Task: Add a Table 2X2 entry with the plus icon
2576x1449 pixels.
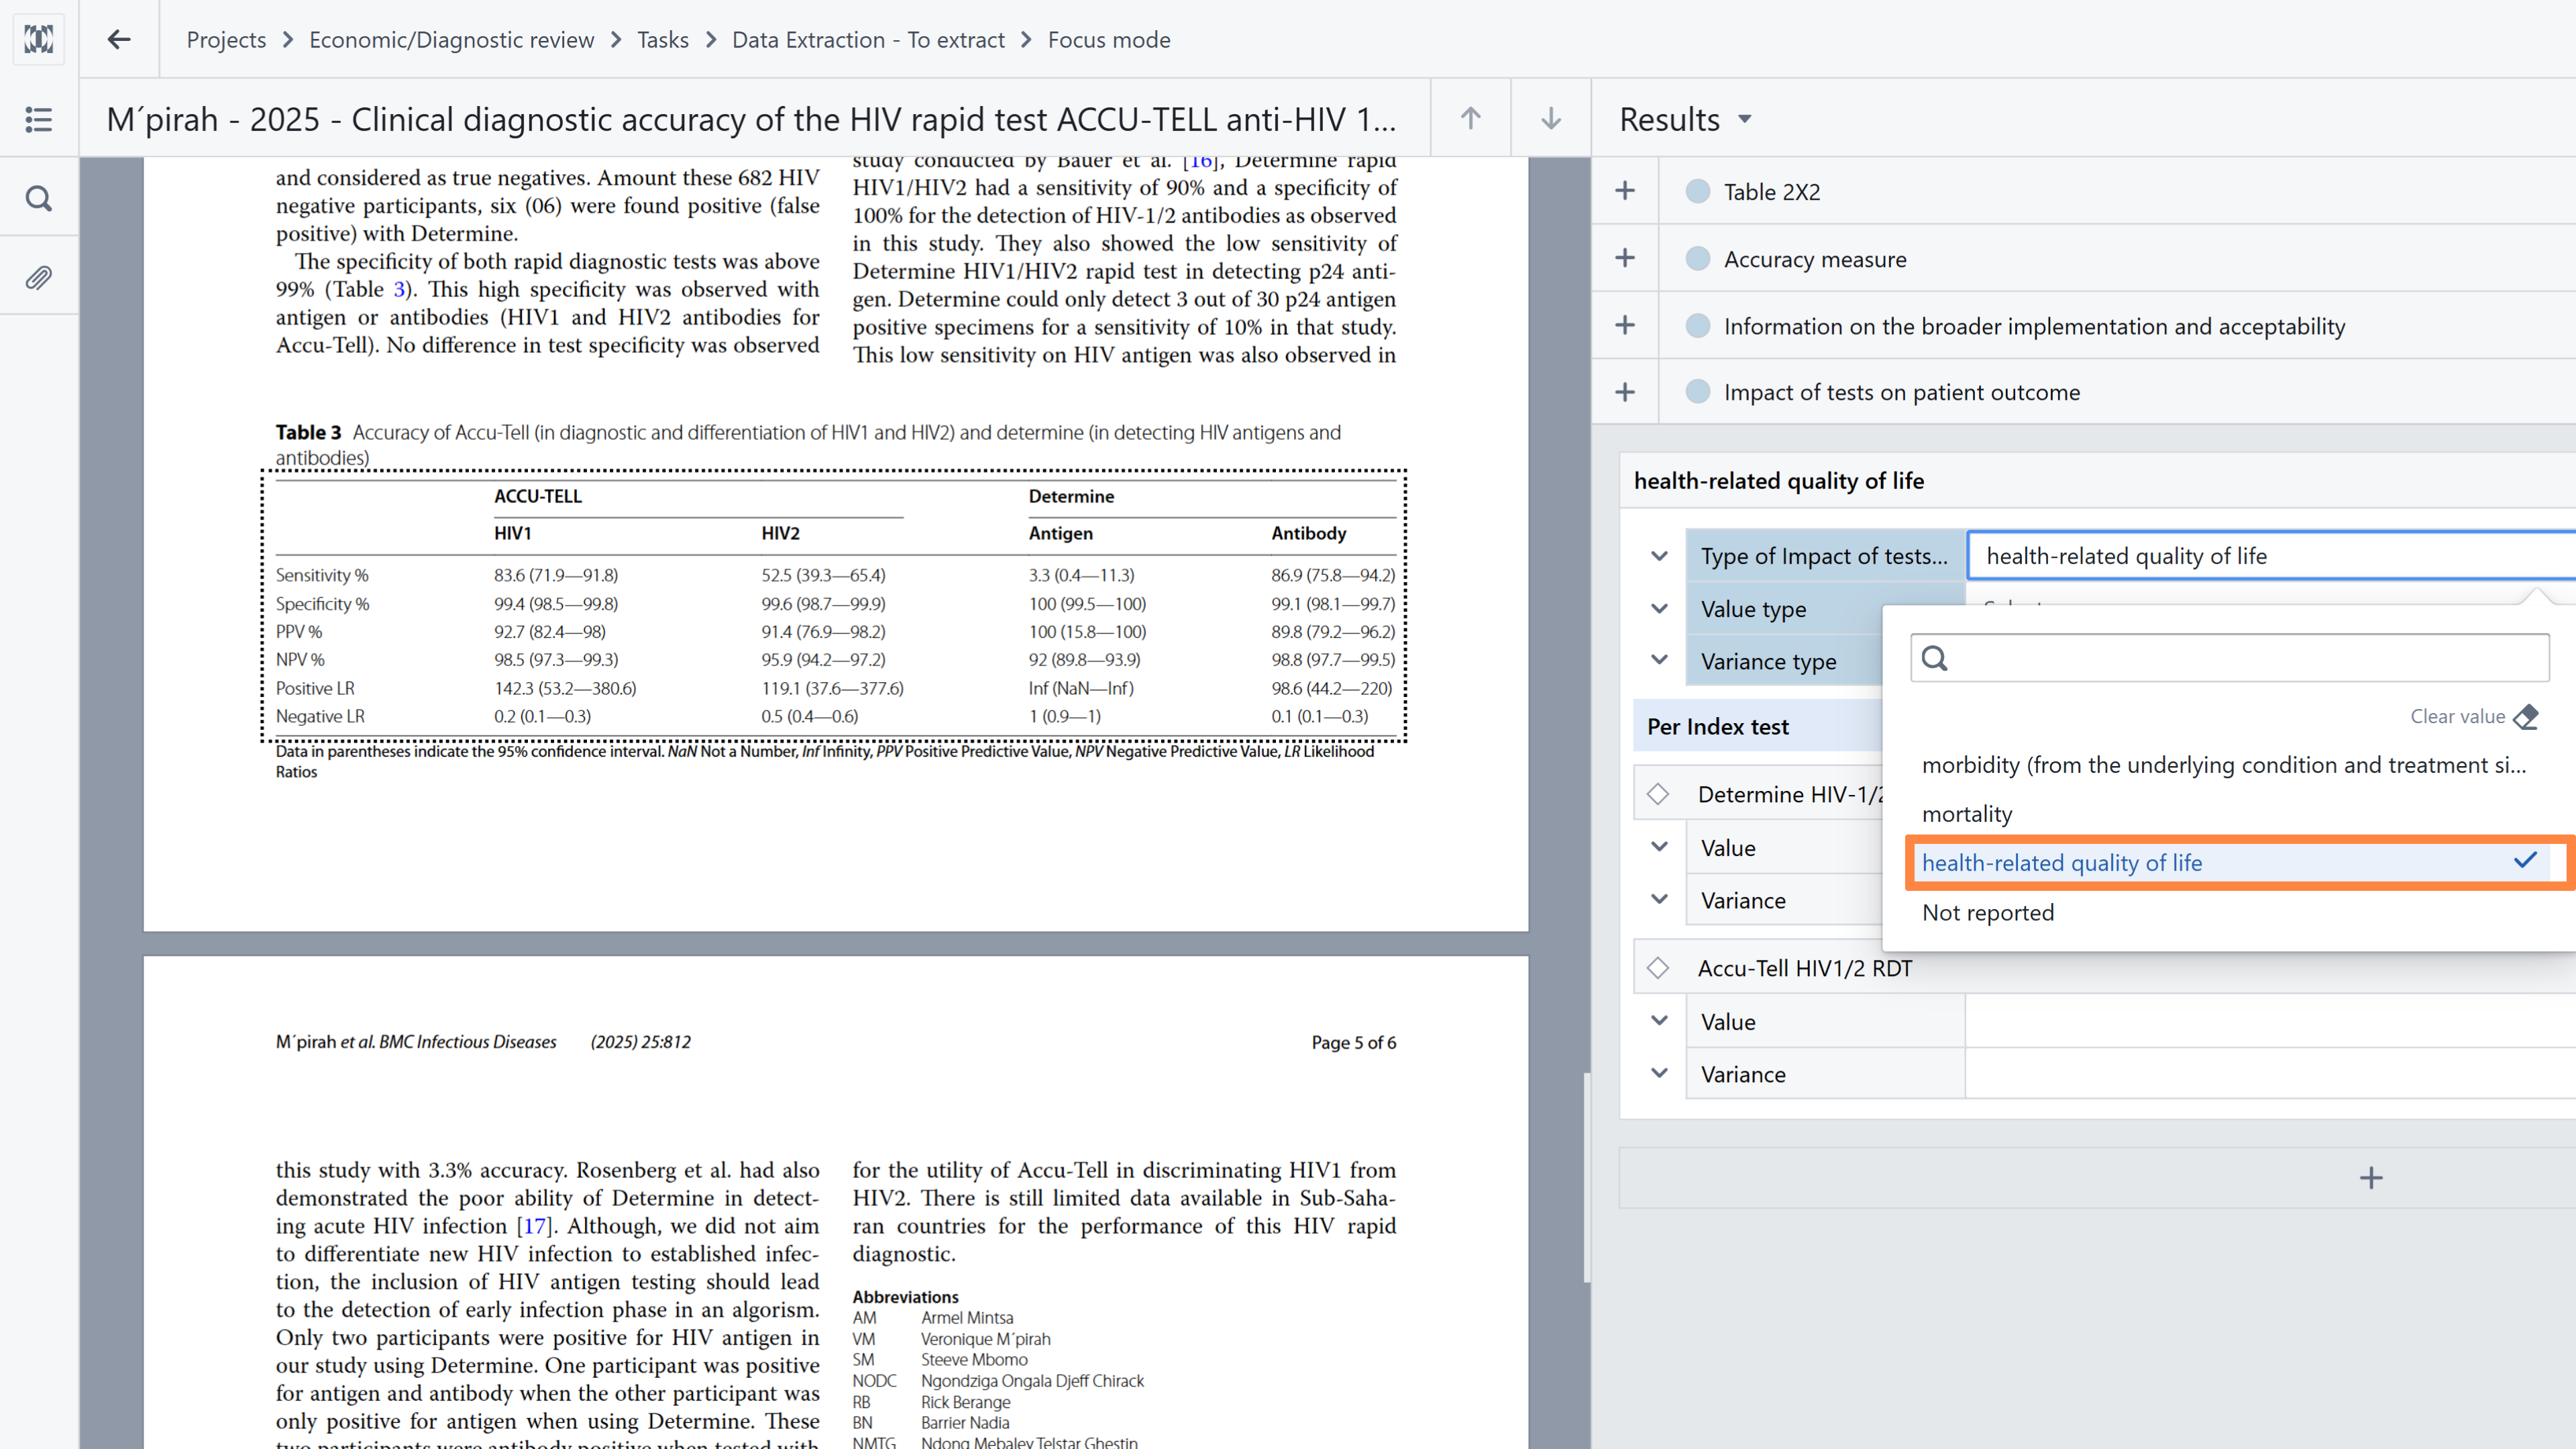Action: tap(1625, 190)
